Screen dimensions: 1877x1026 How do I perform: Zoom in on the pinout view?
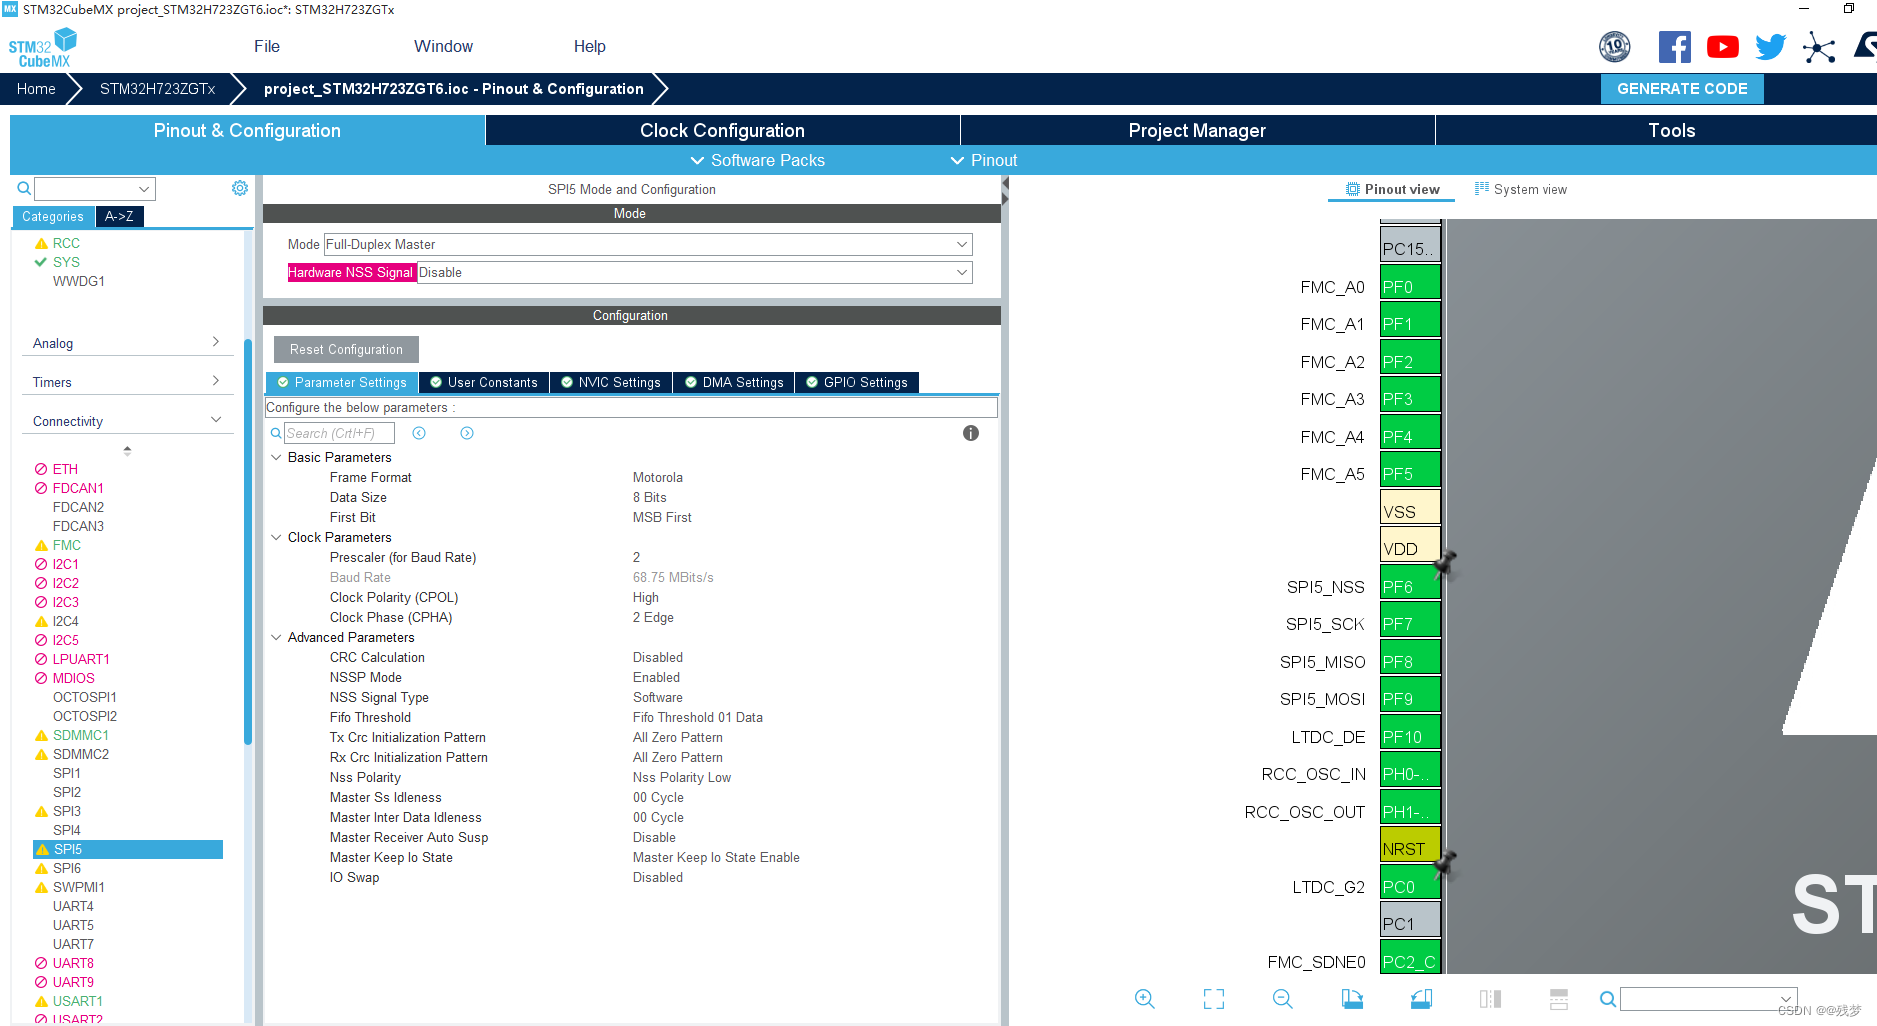click(x=1145, y=999)
